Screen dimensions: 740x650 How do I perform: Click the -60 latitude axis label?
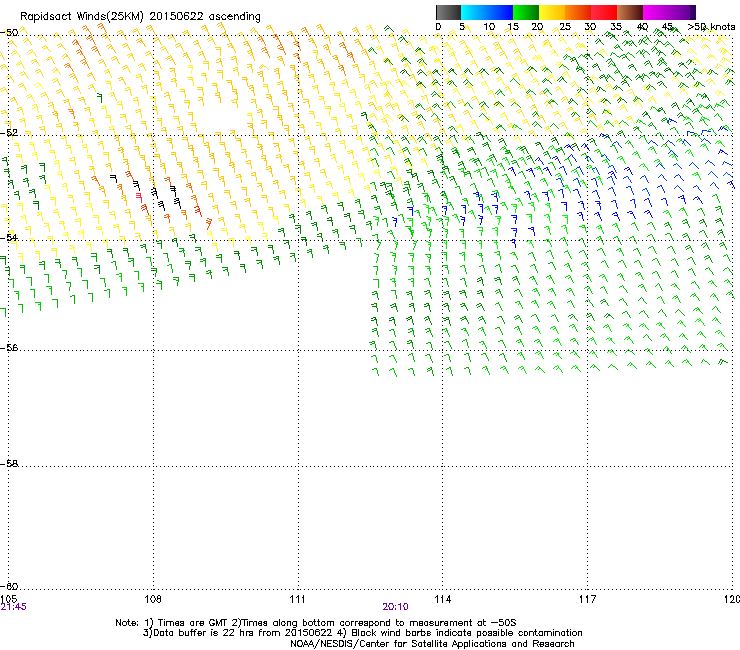[9, 586]
